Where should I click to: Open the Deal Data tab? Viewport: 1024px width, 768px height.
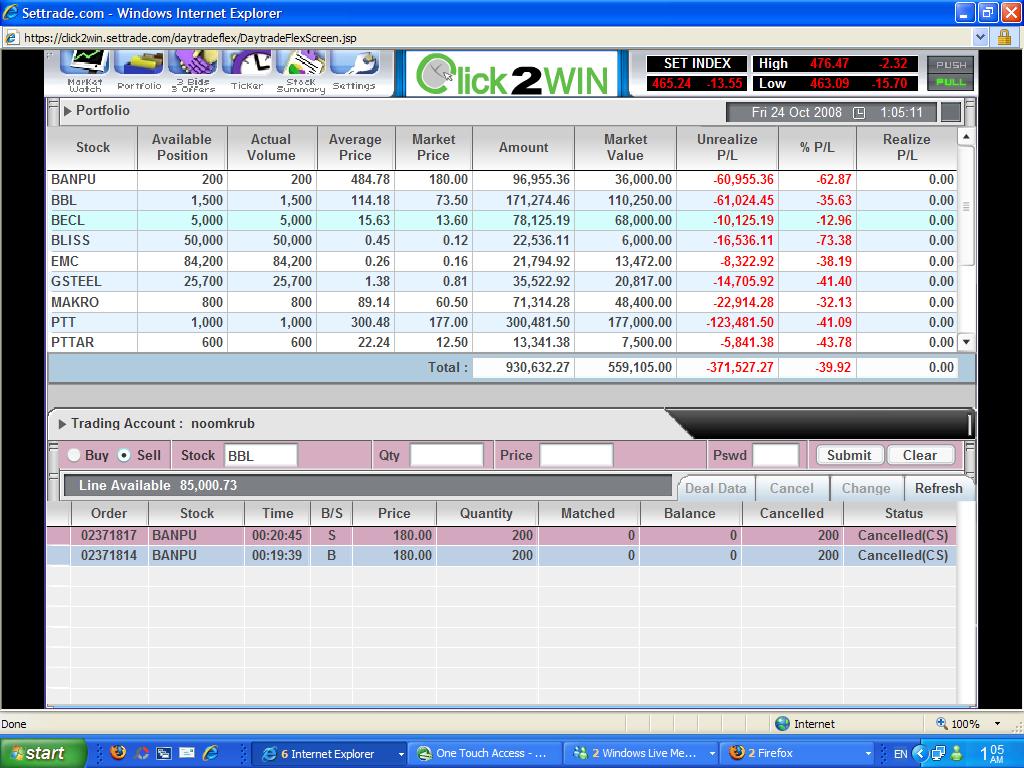[x=715, y=488]
